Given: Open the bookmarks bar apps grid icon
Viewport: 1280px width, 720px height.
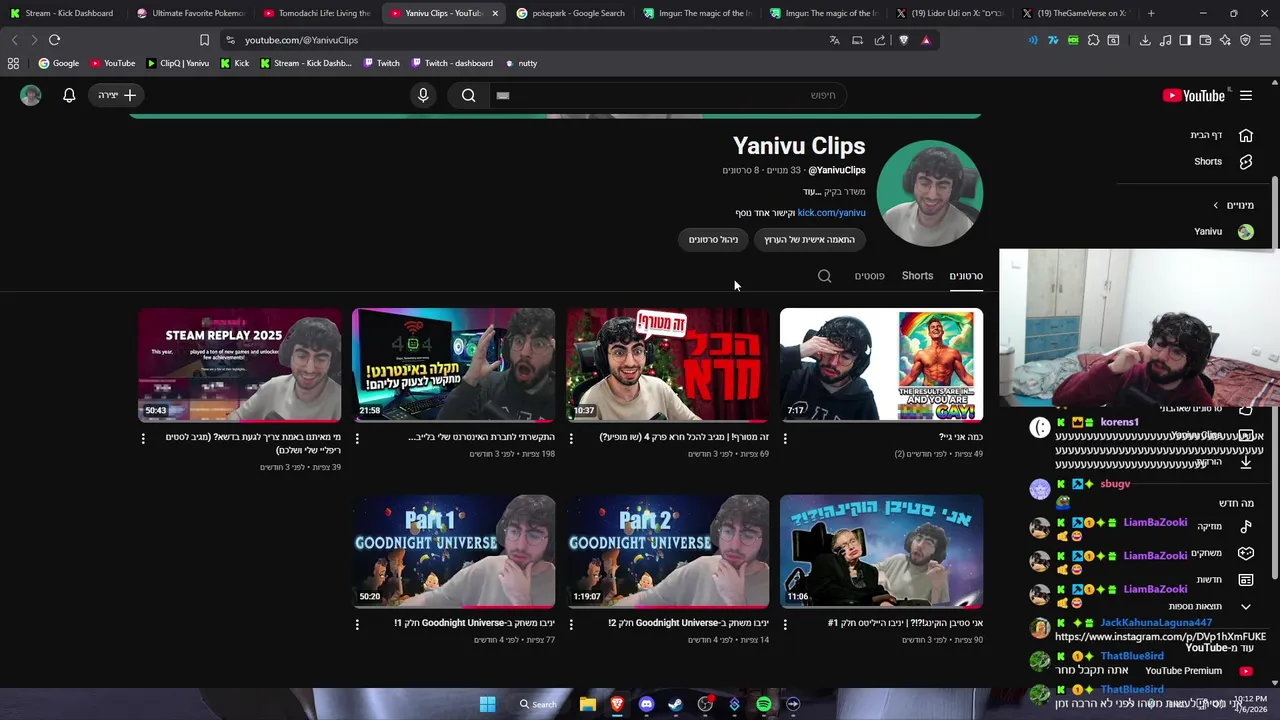Looking at the screenshot, I should click(13, 63).
